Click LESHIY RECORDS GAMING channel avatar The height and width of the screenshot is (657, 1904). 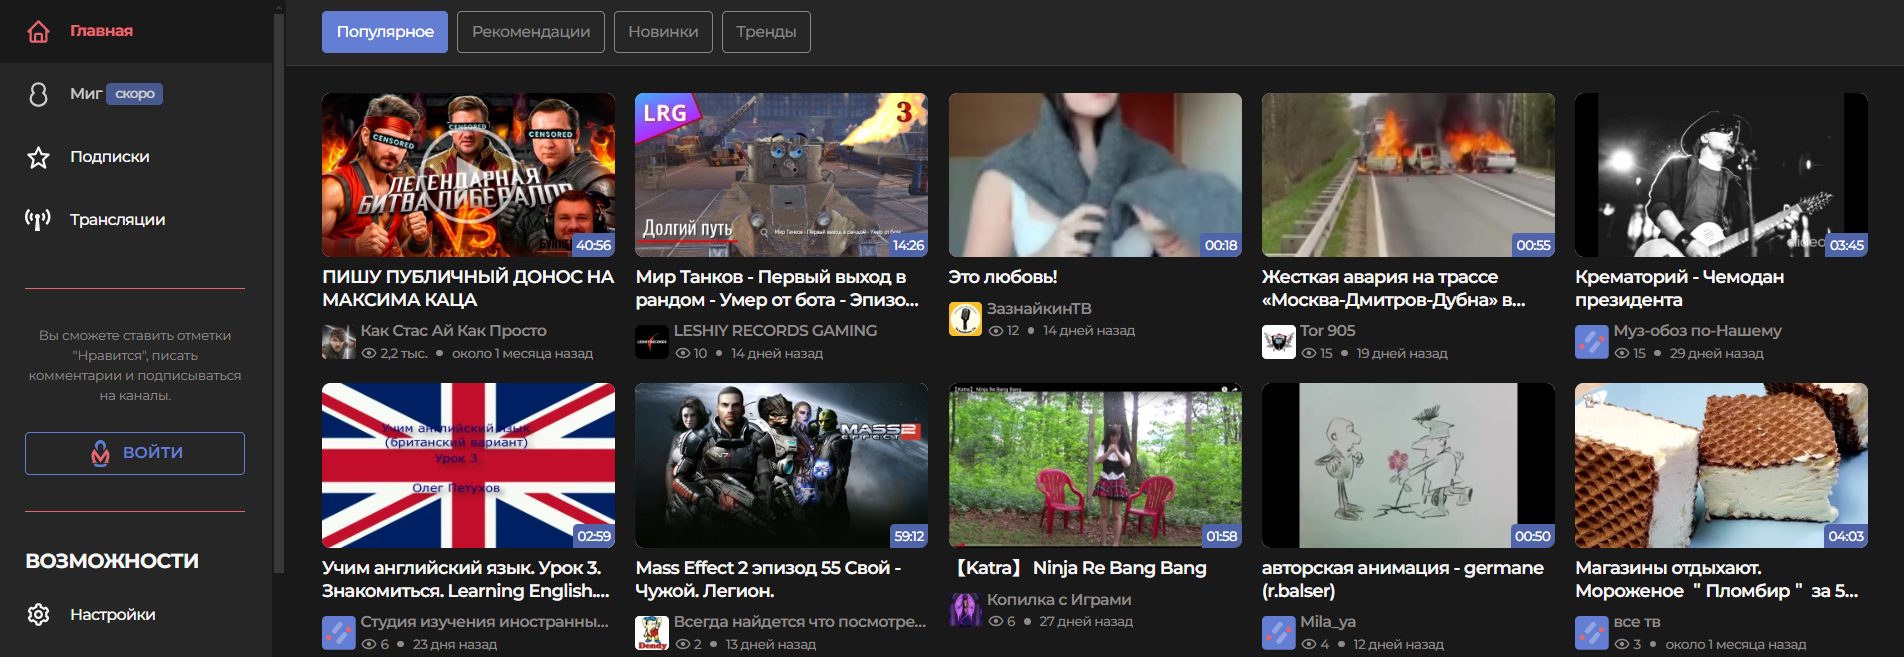[652, 342]
